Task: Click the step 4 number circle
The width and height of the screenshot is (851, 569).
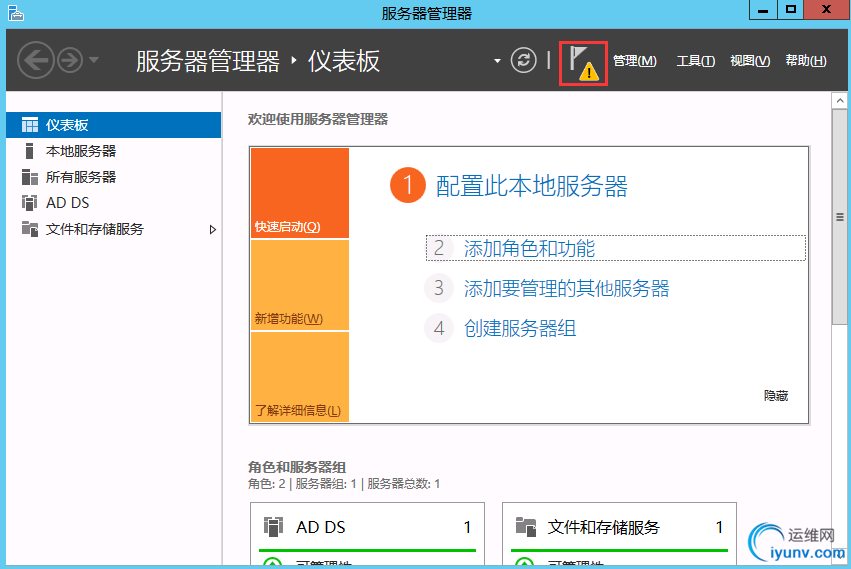Action: pos(439,328)
